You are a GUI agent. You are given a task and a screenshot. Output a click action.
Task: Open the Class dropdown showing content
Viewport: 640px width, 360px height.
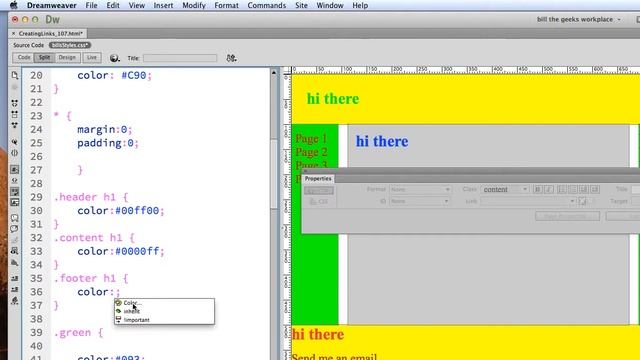tap(505, 189)
